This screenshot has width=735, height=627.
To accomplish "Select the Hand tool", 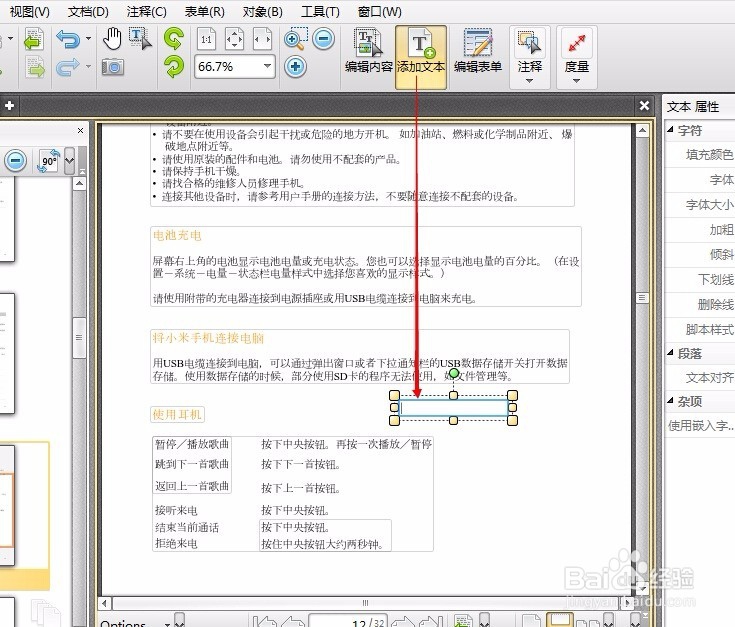I will (112, 38).
